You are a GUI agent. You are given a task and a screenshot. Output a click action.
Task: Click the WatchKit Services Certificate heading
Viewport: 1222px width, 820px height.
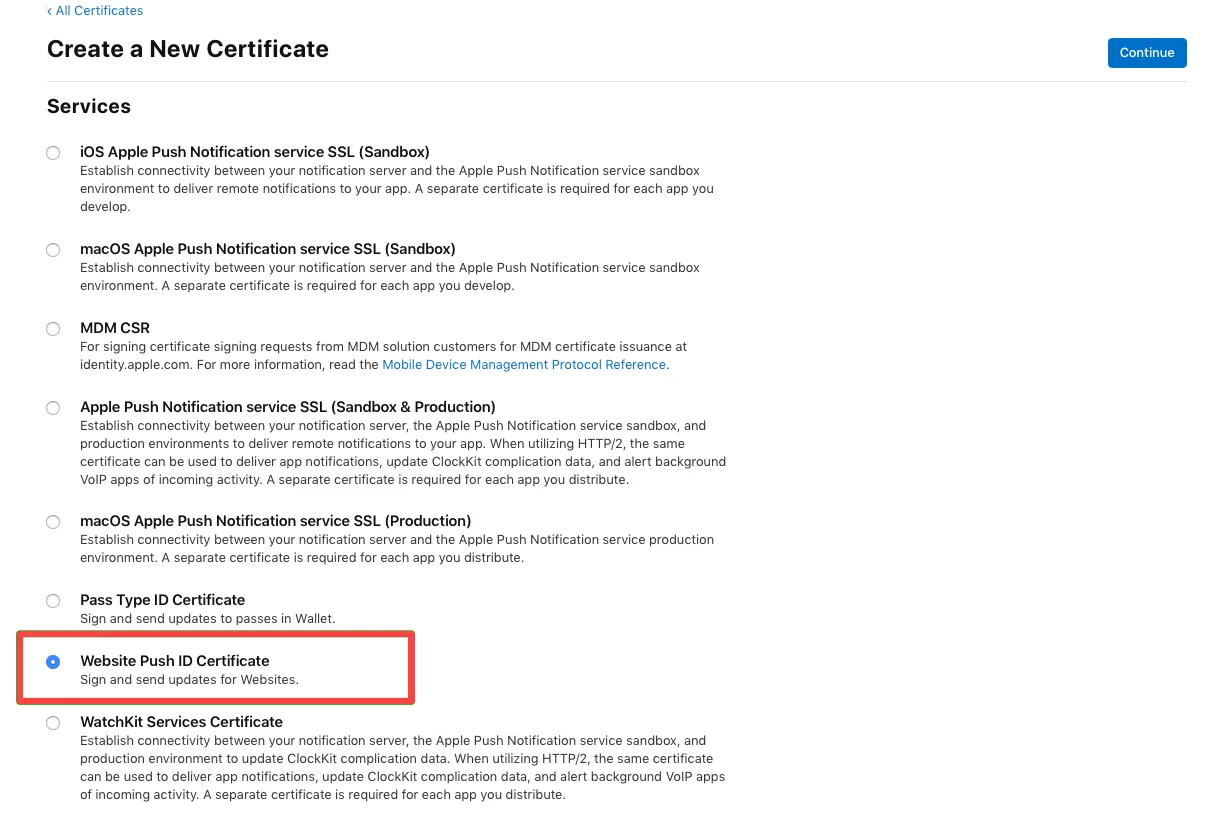click(181, 722)
